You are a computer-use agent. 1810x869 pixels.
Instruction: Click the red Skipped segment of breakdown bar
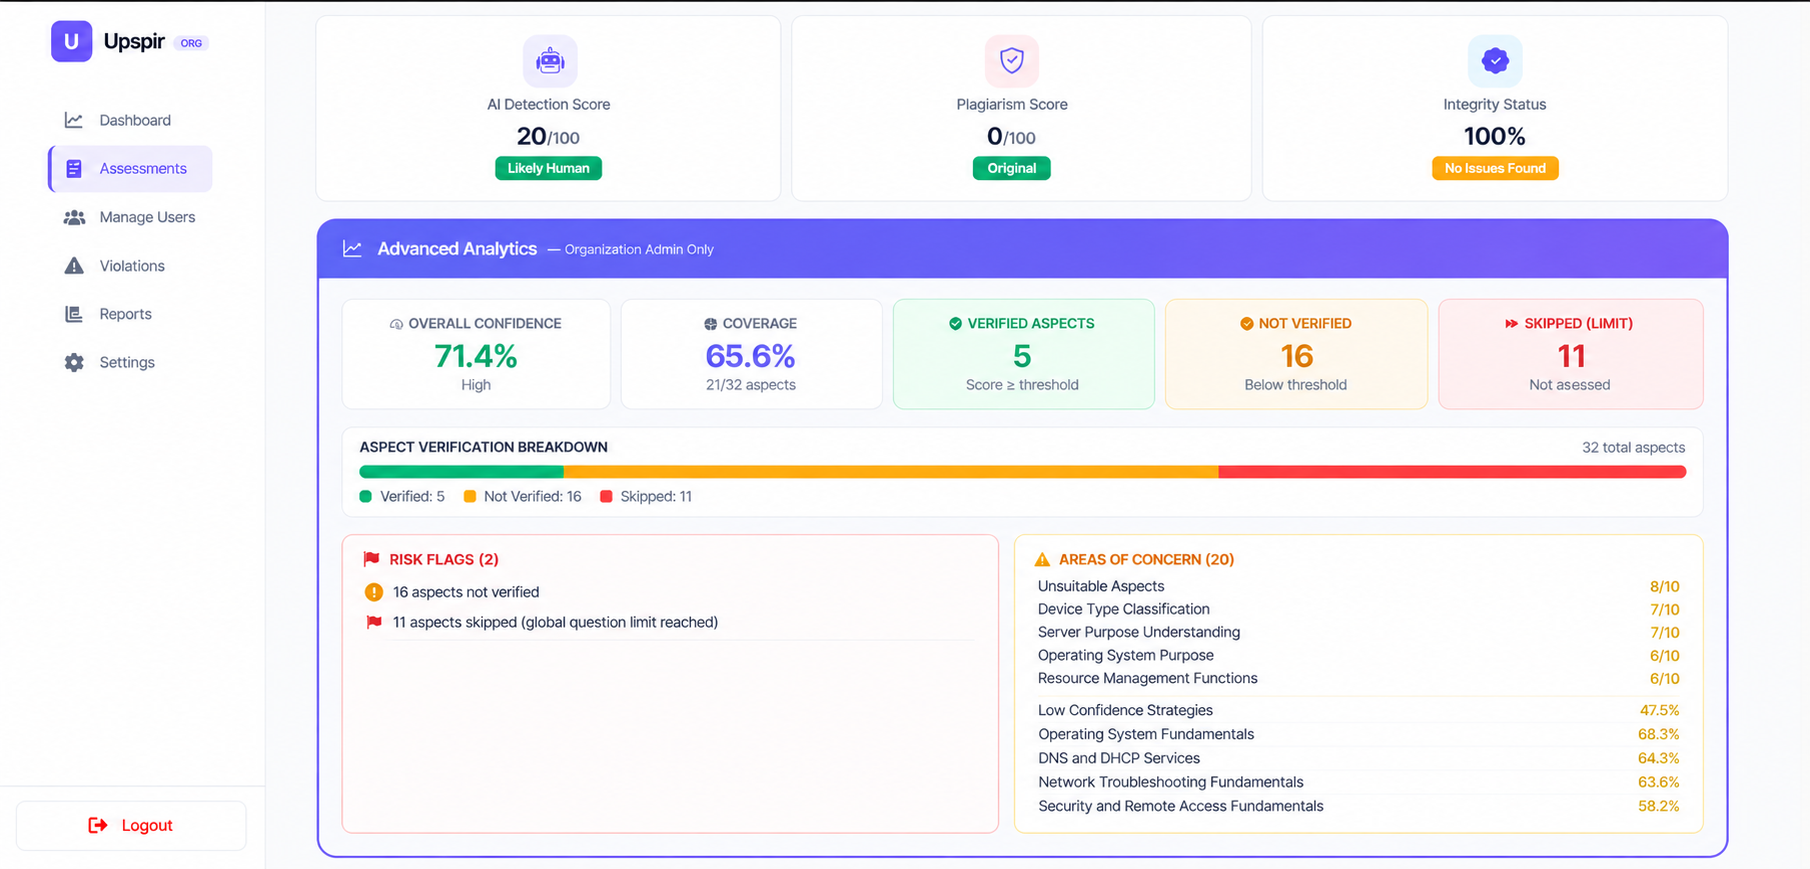[x=1452, y=472]
